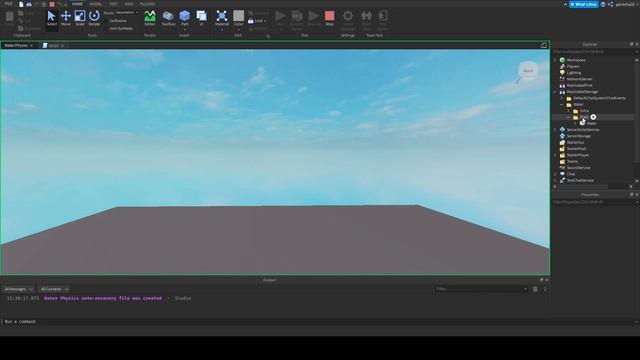Screen dimensions: 640x360
Task: Select TextChatService in Explorer
Action: pos(580,180)
